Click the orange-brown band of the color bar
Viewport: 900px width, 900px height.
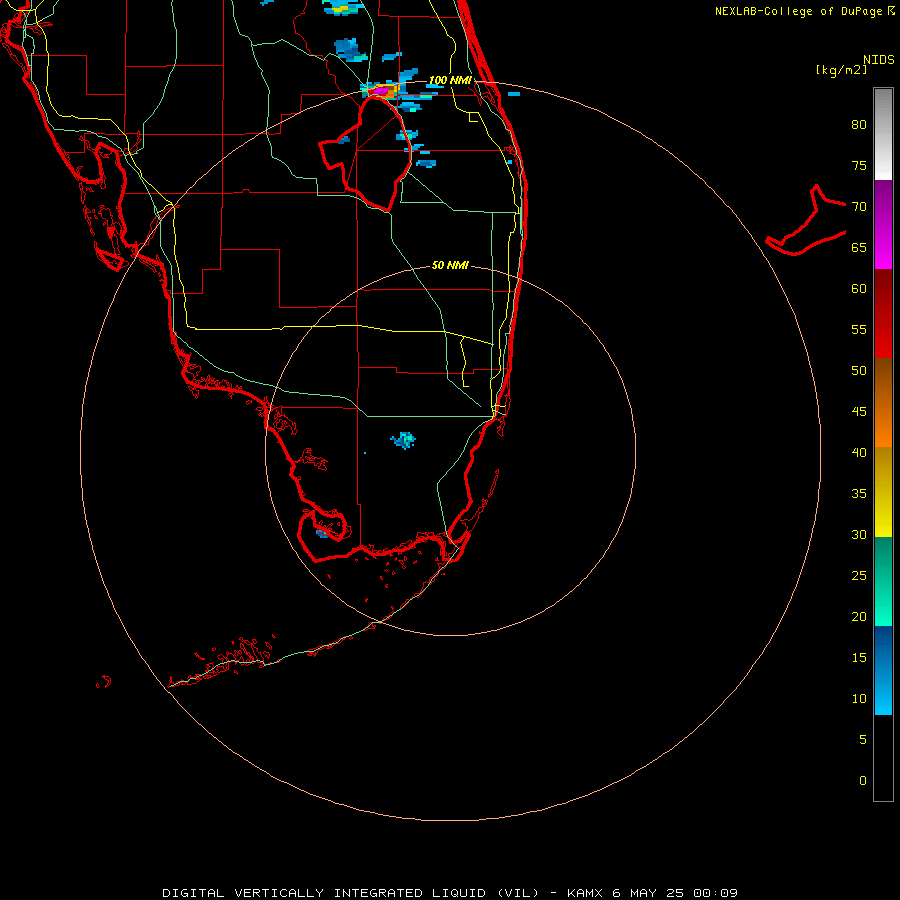click(883, 402)
